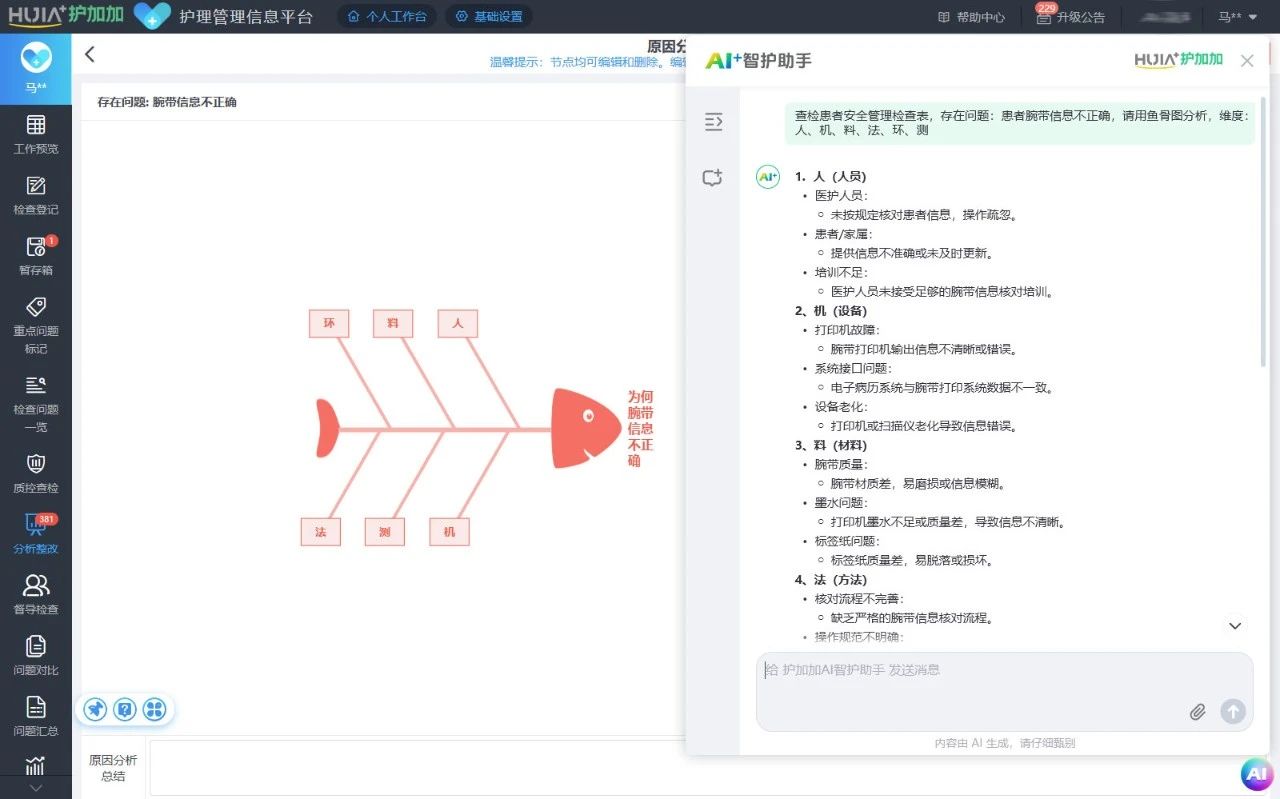Open the 暂存箱 sidebar item

tap(36, 256)
